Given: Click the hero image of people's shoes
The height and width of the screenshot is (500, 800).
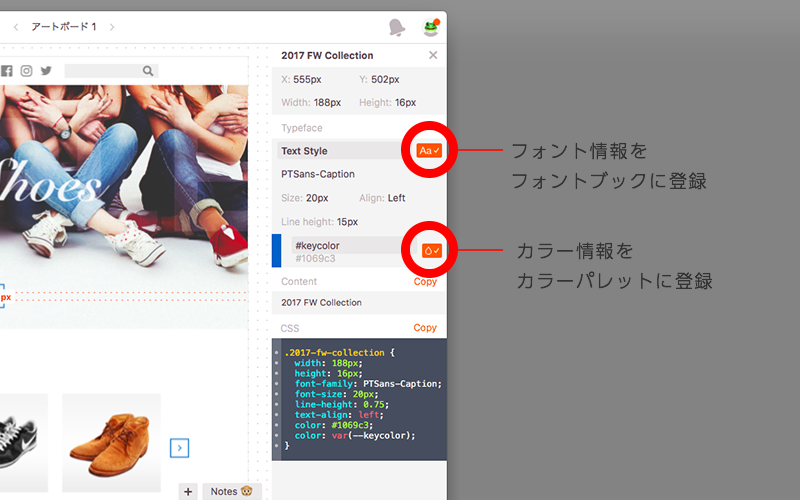Looking at the screenshot, I should point(124,207).
